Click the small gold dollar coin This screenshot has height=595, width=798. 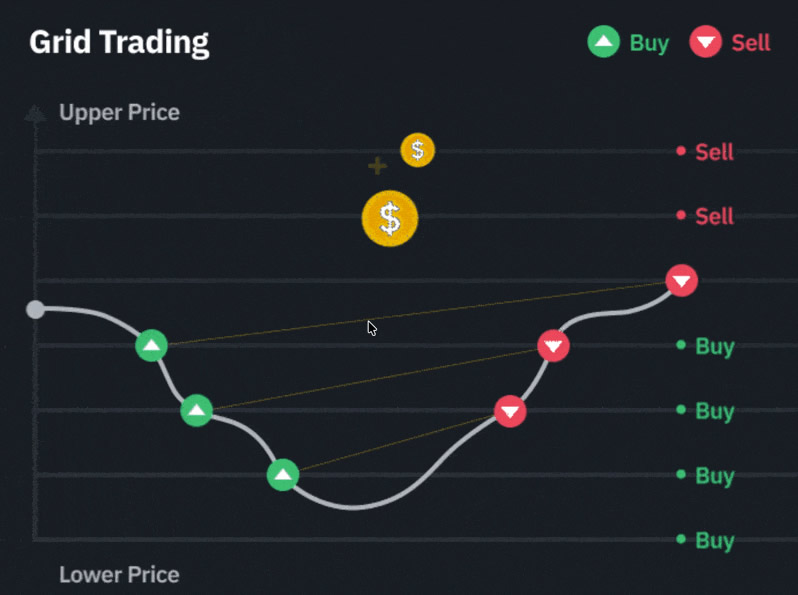[x=418, y=151]
